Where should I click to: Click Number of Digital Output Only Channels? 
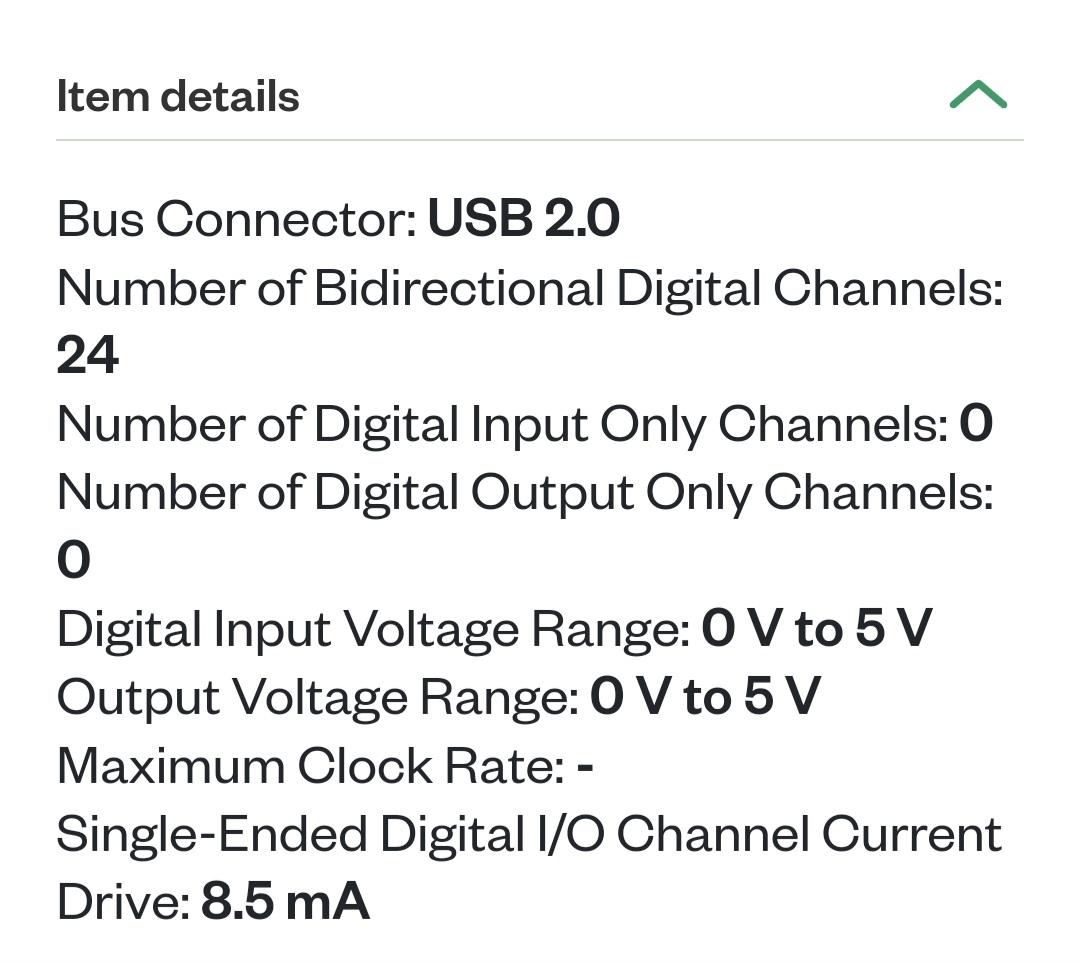pyautogui.click(x=526, y=492)
